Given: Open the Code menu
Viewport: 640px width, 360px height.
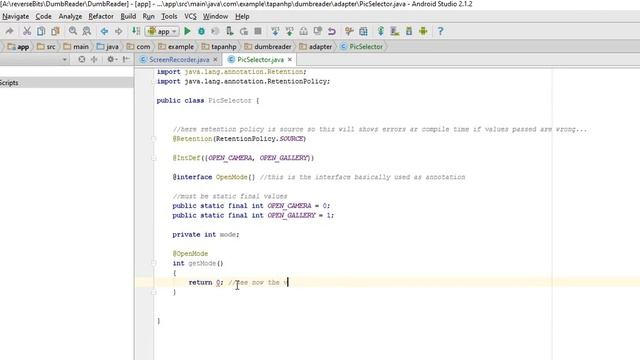Looking at the screenshot, I should pos(43,16).
